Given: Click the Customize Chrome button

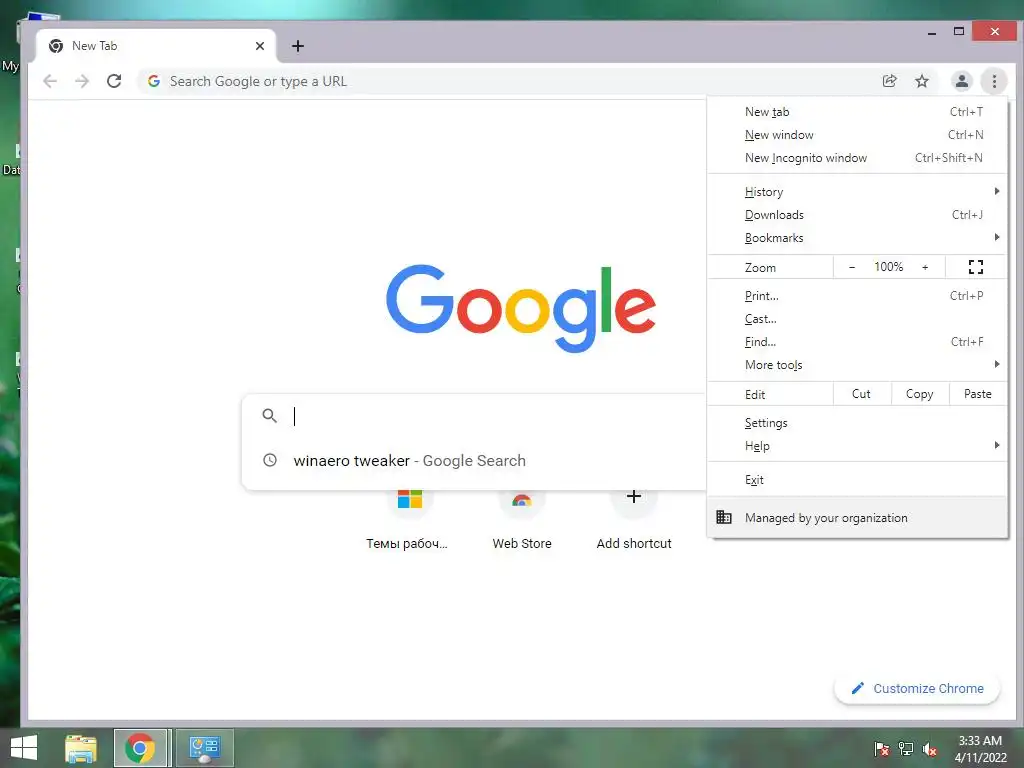Looking at the screenshot, I should 918,688.
